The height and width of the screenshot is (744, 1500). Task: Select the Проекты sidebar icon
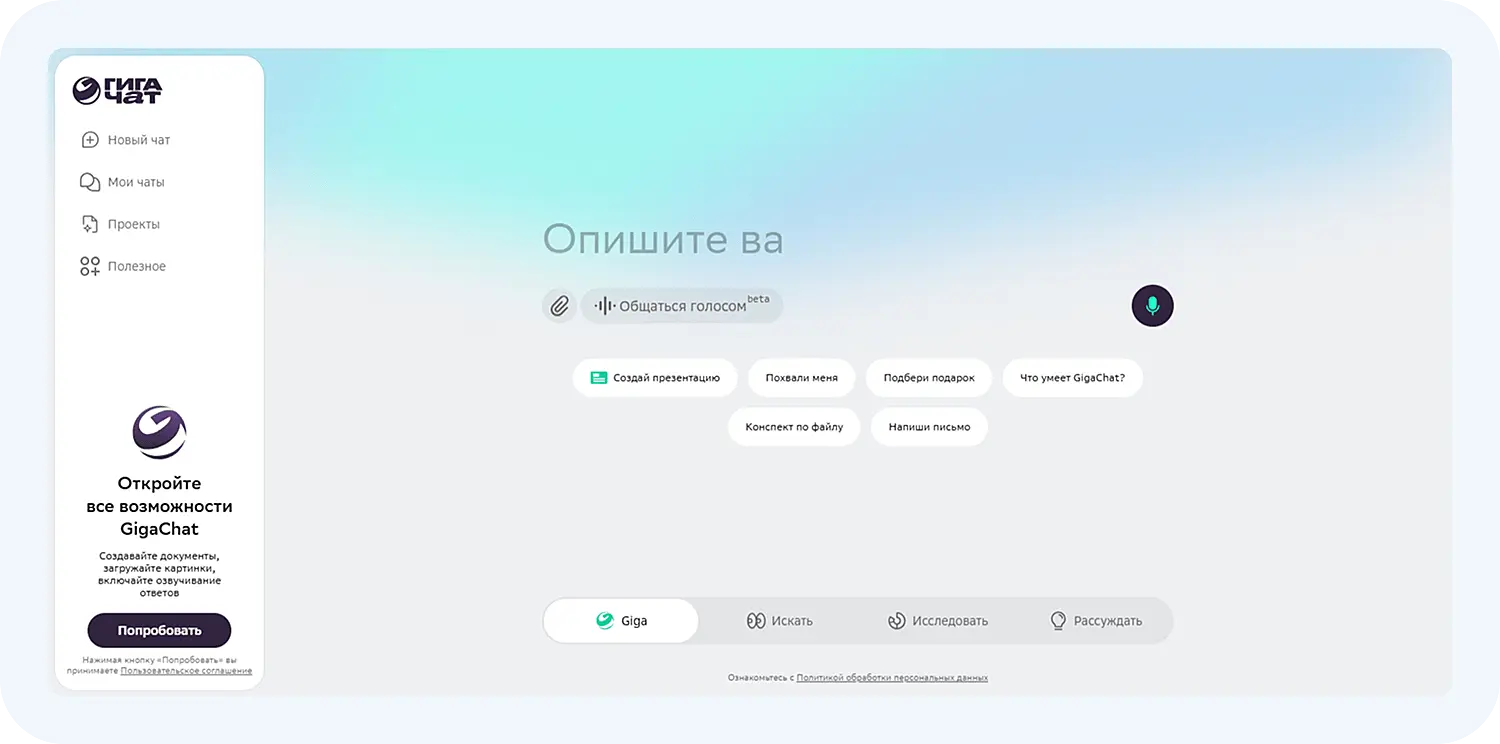pyautogui.click(x=89, y=223)
